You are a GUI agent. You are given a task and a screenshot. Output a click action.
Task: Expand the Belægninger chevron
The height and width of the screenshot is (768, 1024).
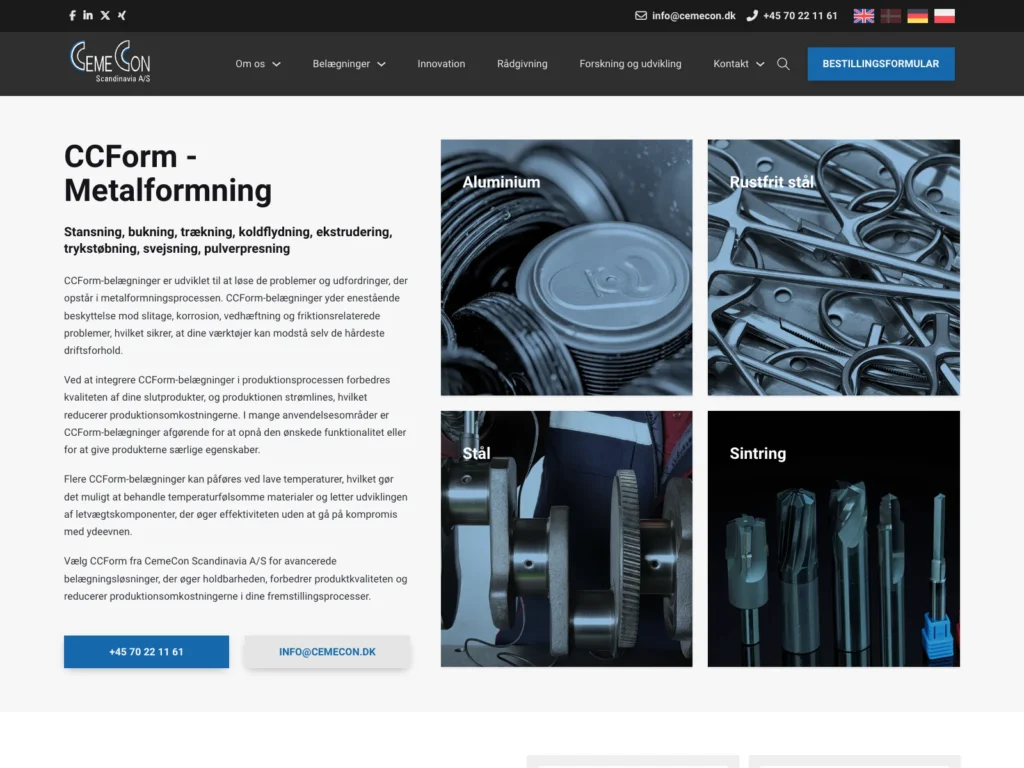pos(381,64)
